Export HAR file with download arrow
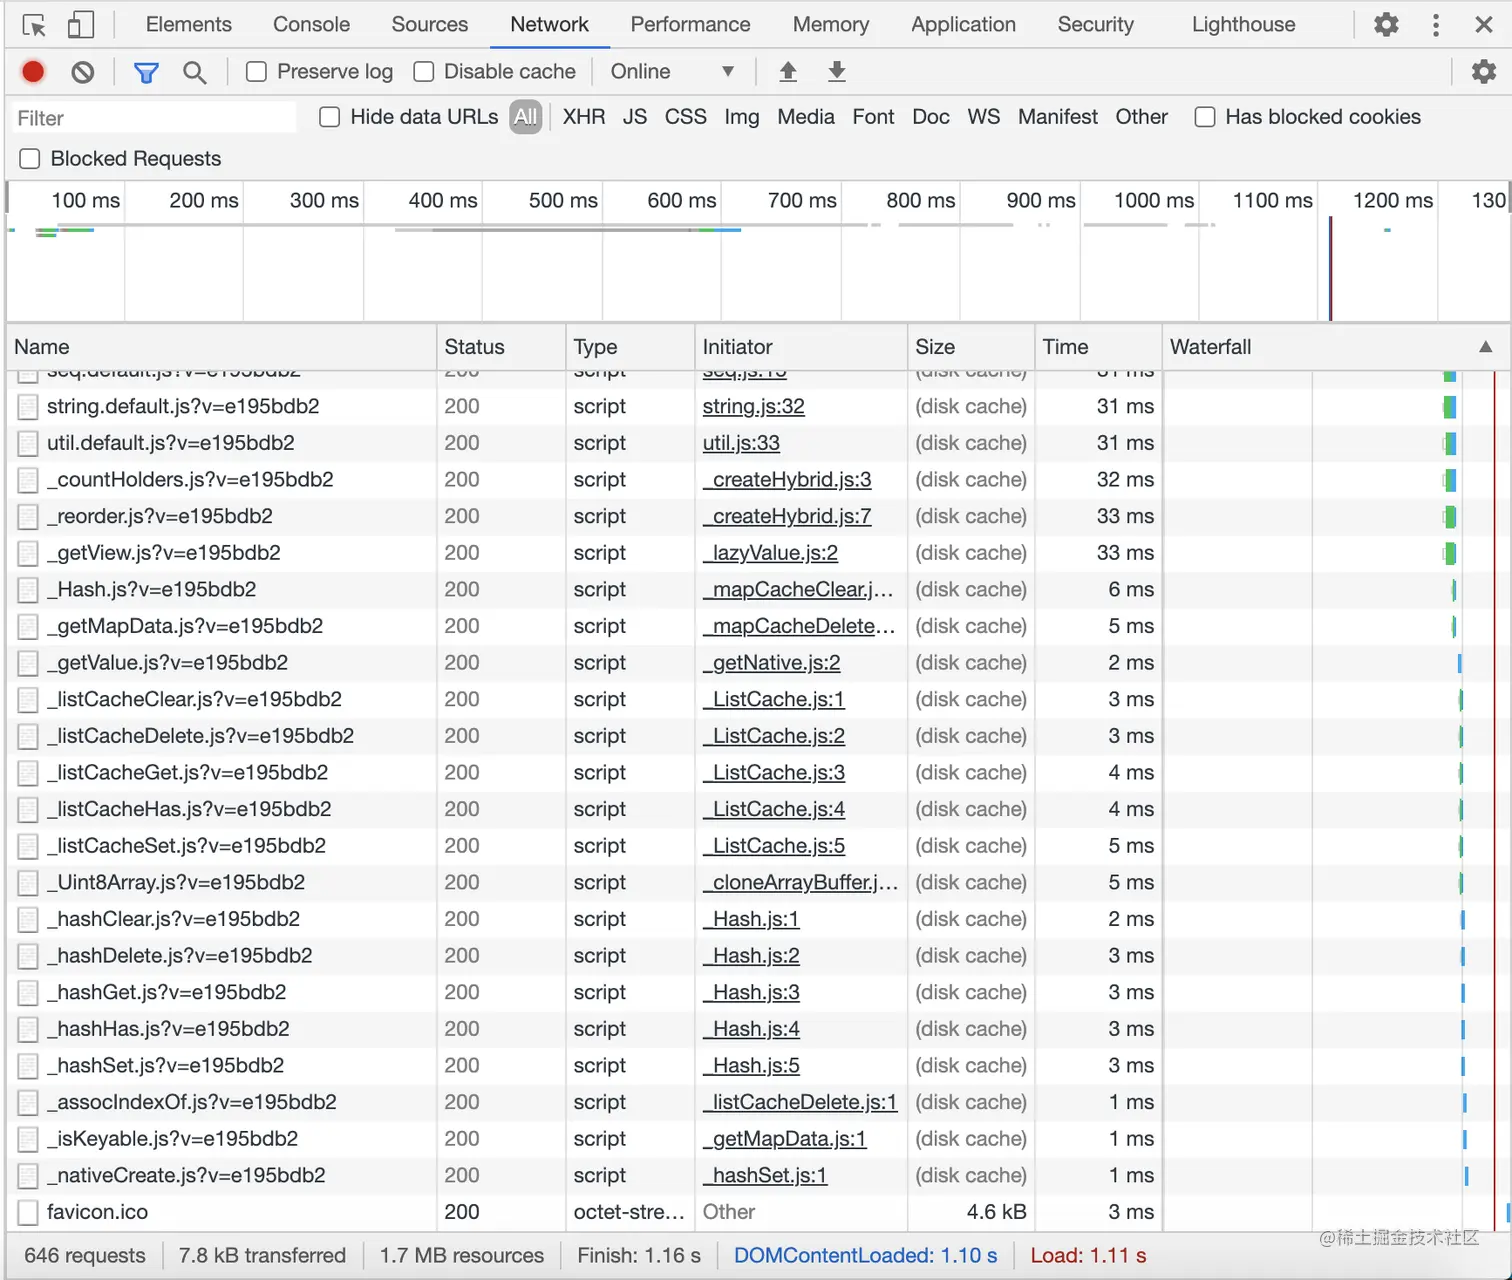Image resolution: width=1512 pixels, height=1280 pixels. point(837,71)
